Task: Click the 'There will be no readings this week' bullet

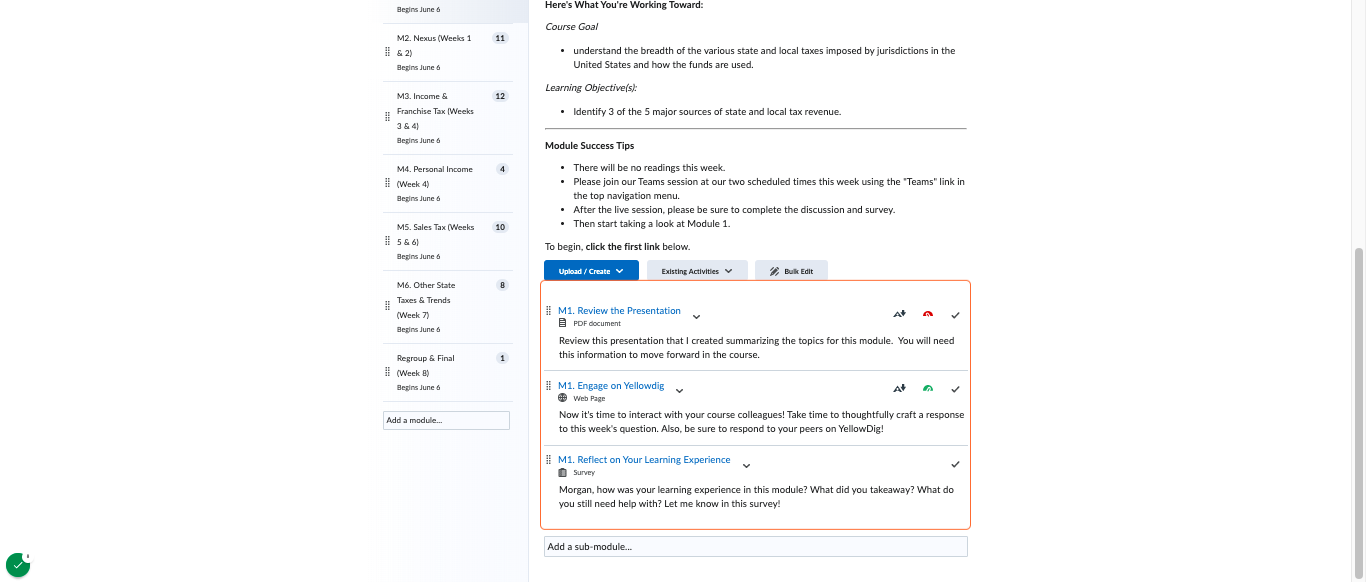Action: [649, 168]
